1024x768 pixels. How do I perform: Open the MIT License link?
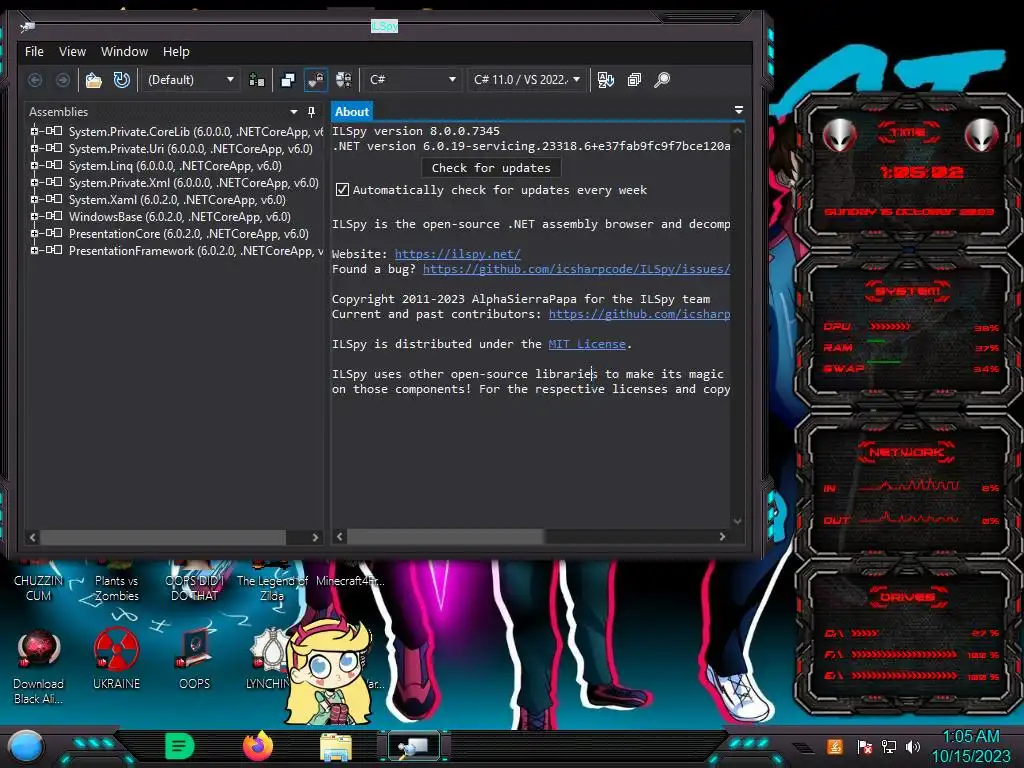tap(586, 344)
